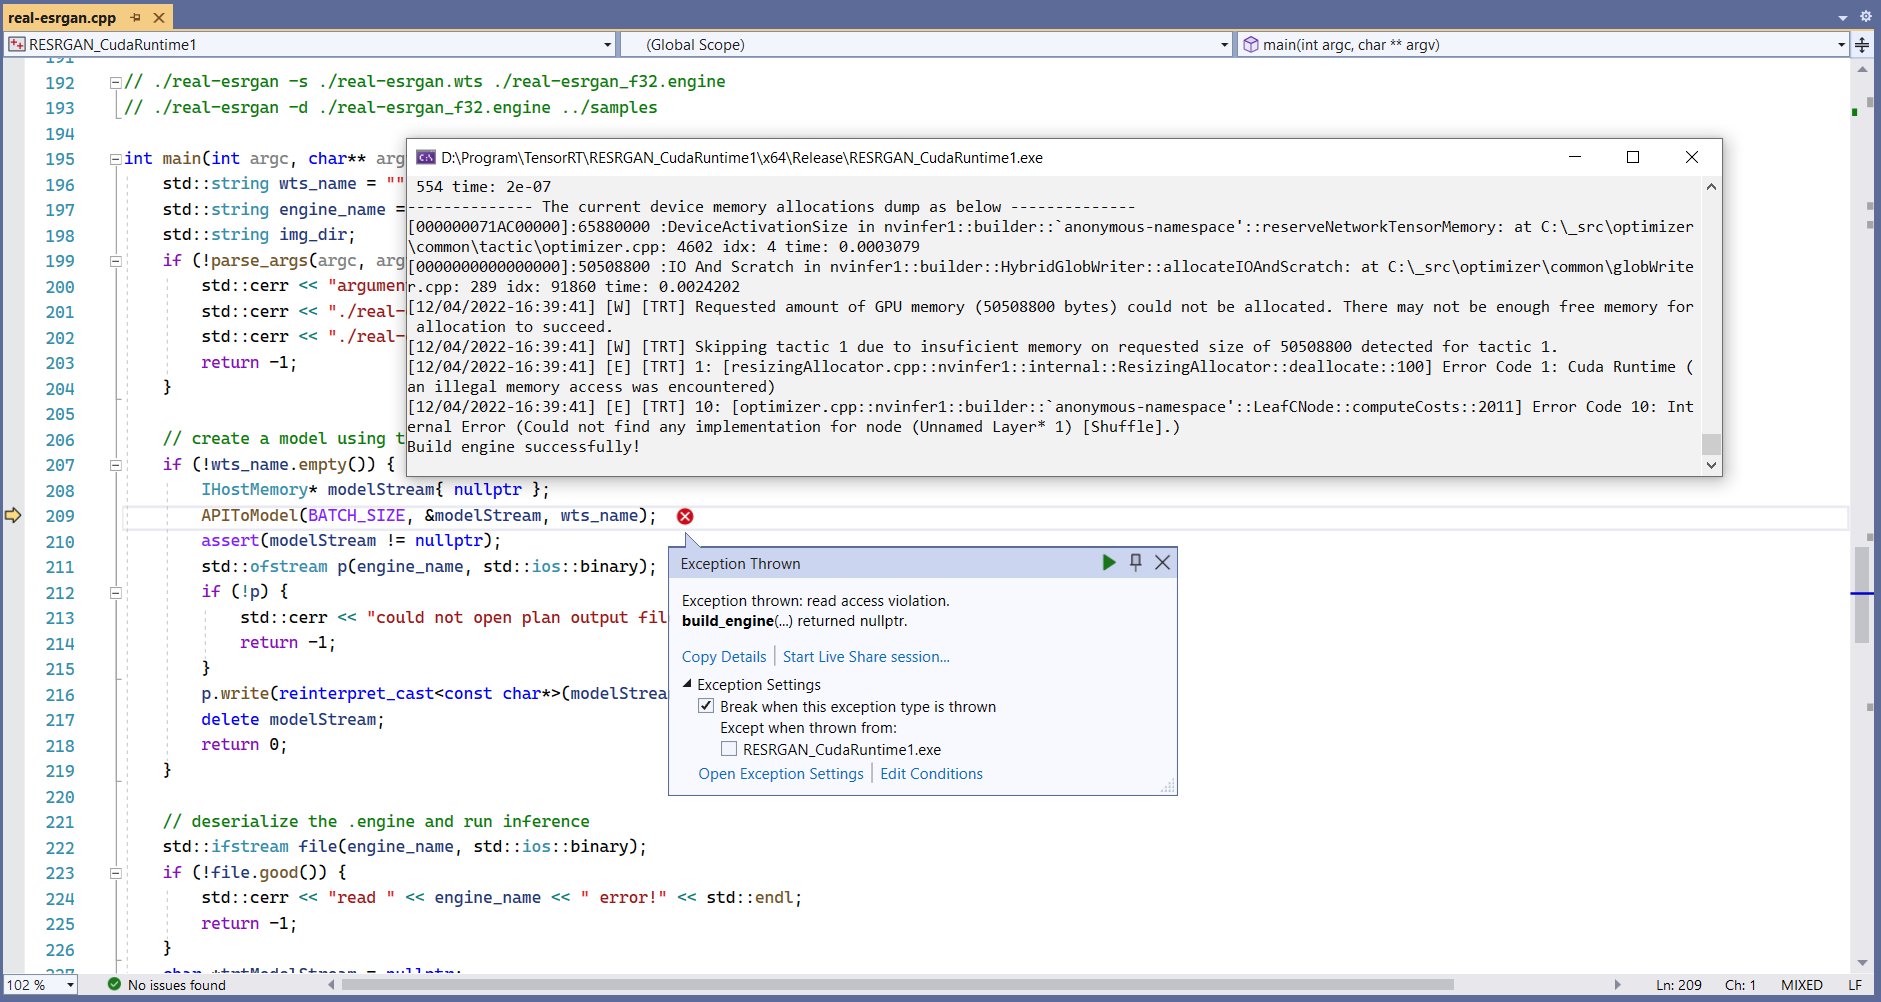This screenshot has width=1881, height=1002.
Task: Collapse the Exception Settings section
Action: tap(687, 684)
